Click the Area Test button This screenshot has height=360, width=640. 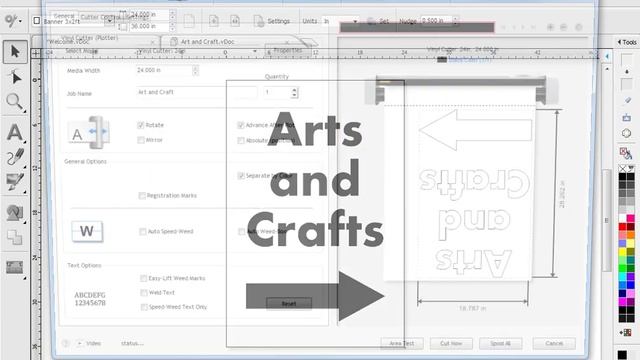coord(402,344)
